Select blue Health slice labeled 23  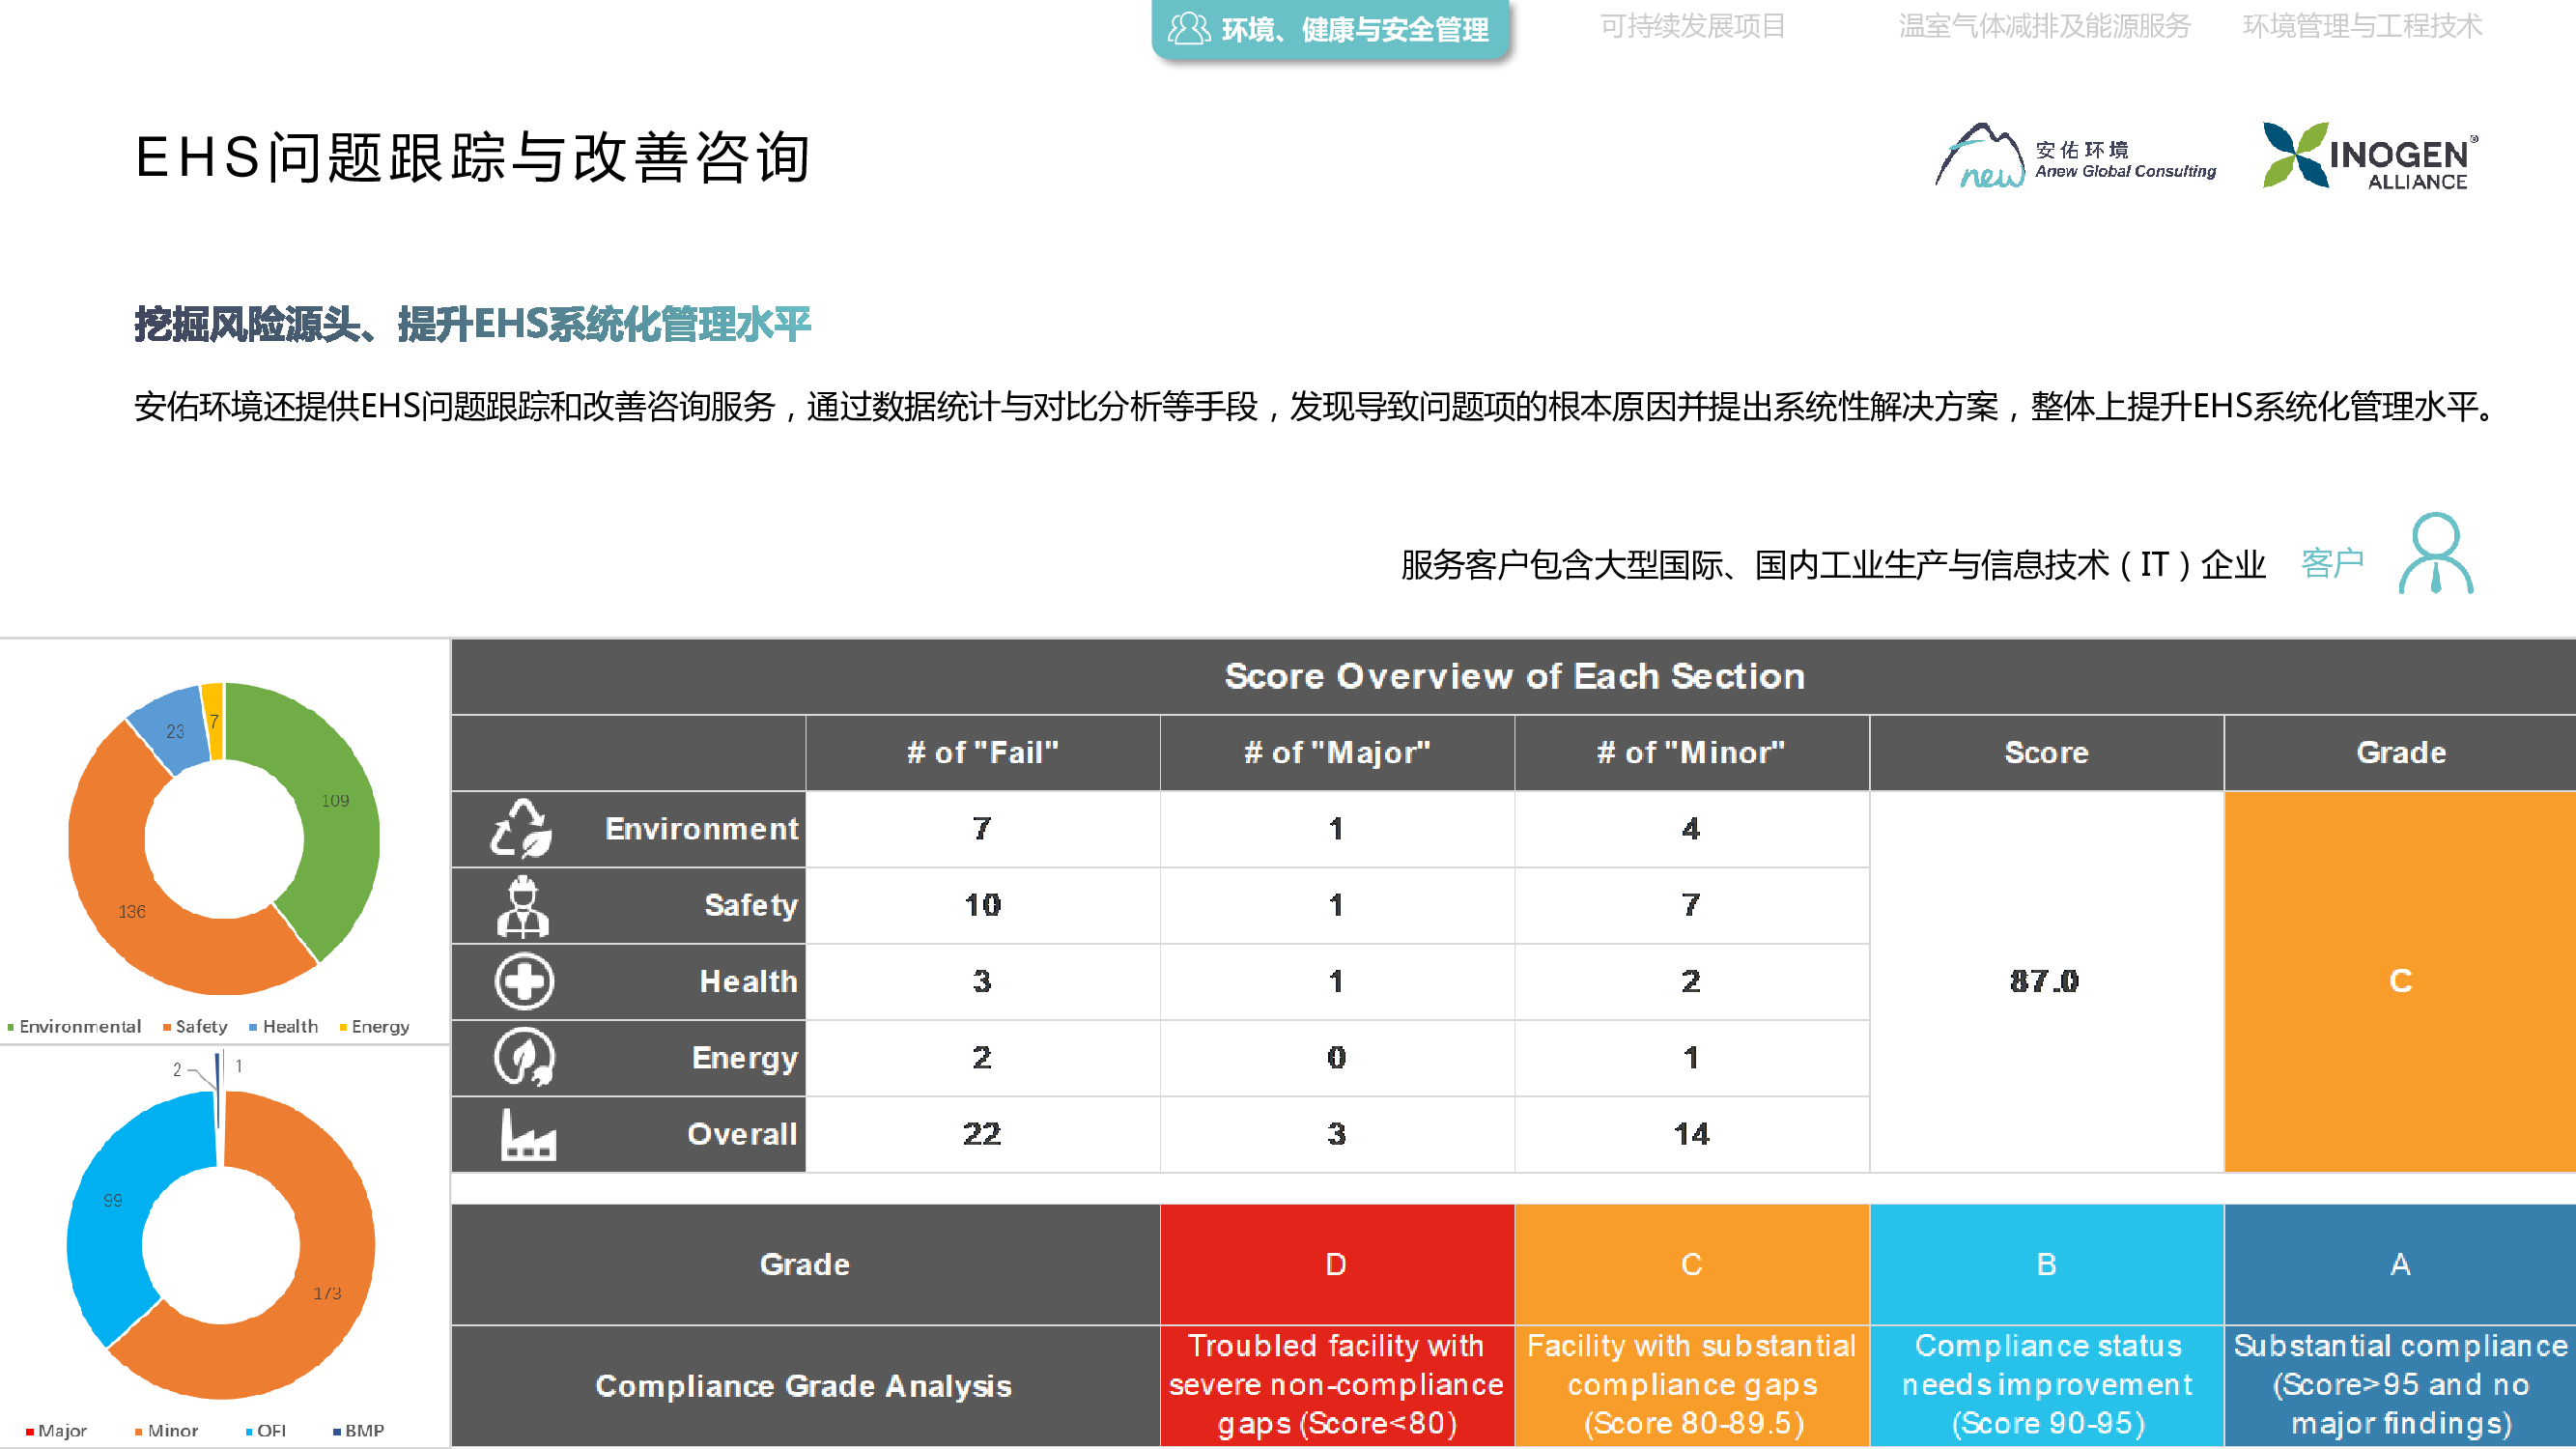click(x=173, y=732)
